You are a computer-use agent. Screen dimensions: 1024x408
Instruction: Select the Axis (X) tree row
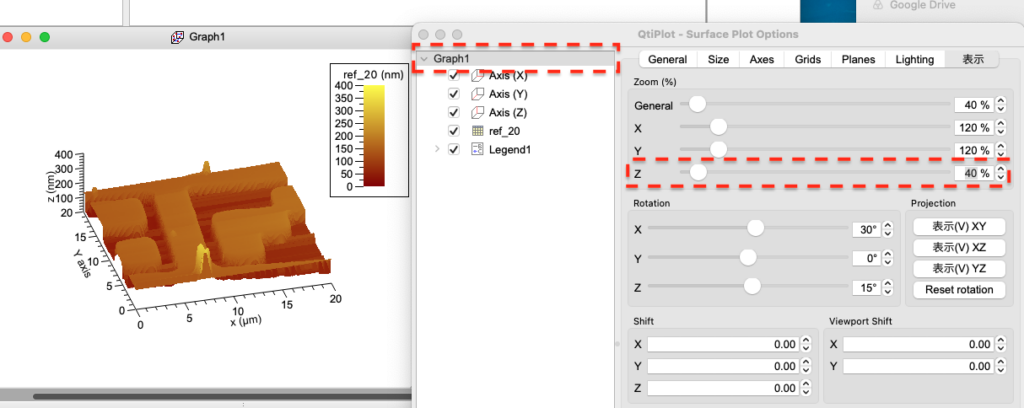click(516, 76)
